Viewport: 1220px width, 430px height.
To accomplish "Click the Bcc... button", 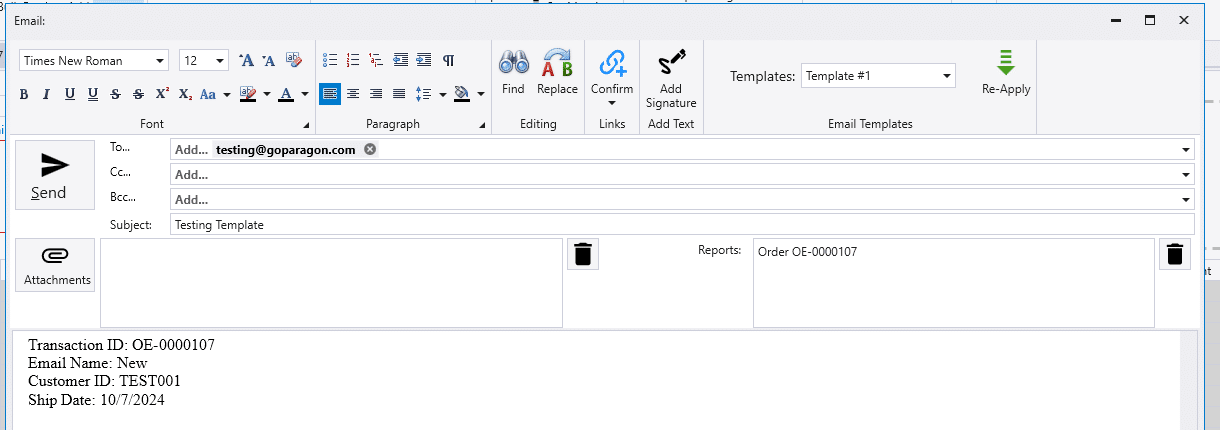I will [x=122, y=197].
